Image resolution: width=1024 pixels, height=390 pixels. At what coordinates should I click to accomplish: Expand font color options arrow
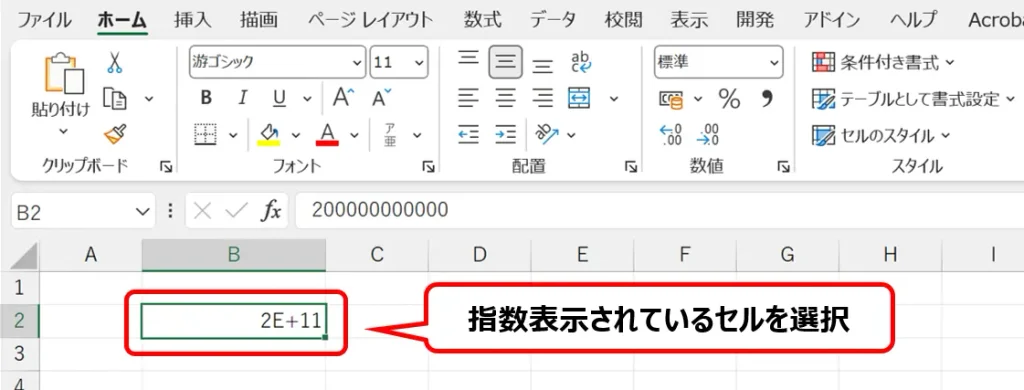tap(355, 135)
